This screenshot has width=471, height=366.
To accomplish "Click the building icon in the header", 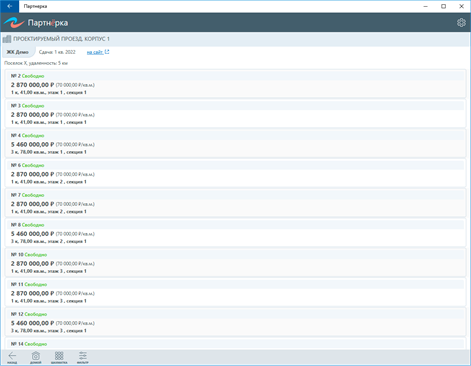I will [x=7, y=39].
